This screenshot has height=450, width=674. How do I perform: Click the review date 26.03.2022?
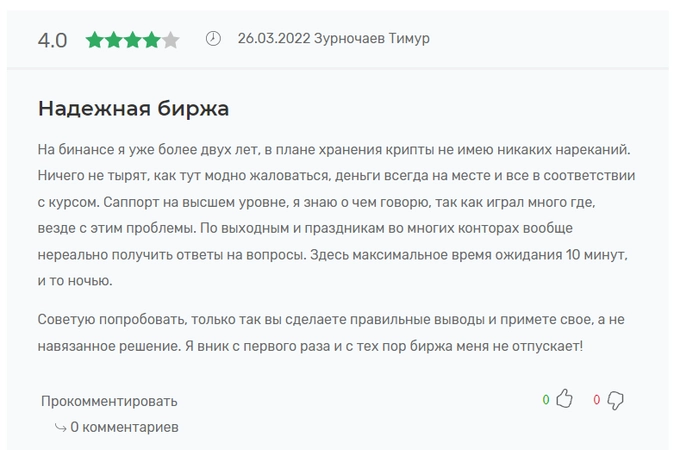(x=274, y=38)
